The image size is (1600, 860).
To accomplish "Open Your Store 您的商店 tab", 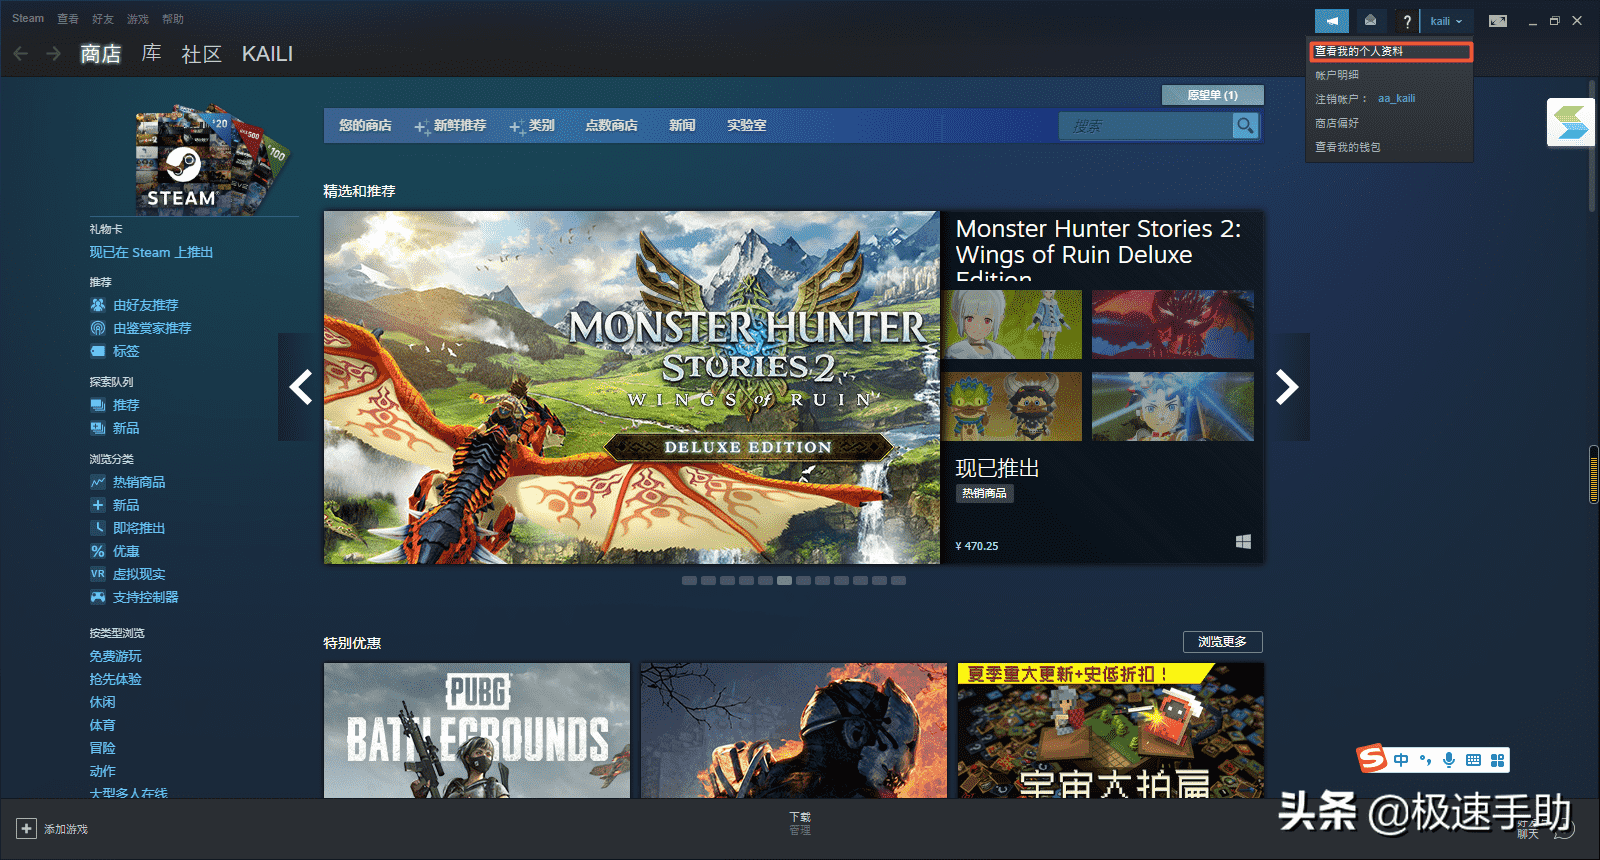I will pos(365,126).
